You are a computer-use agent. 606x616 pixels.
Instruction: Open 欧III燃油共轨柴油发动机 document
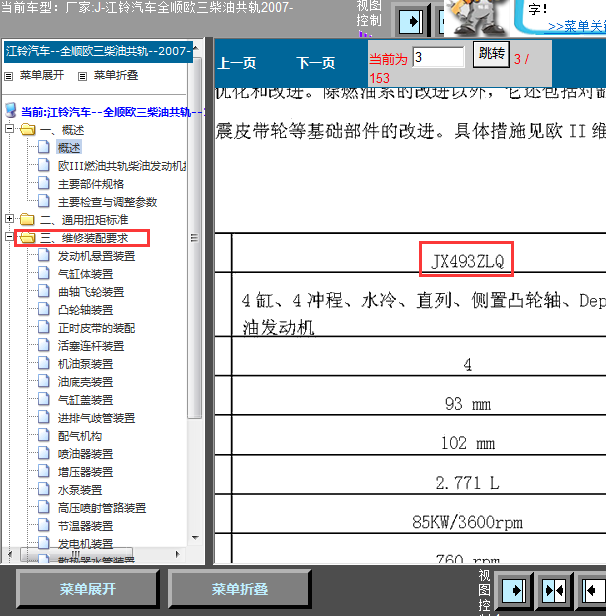[x=122, y=166]
